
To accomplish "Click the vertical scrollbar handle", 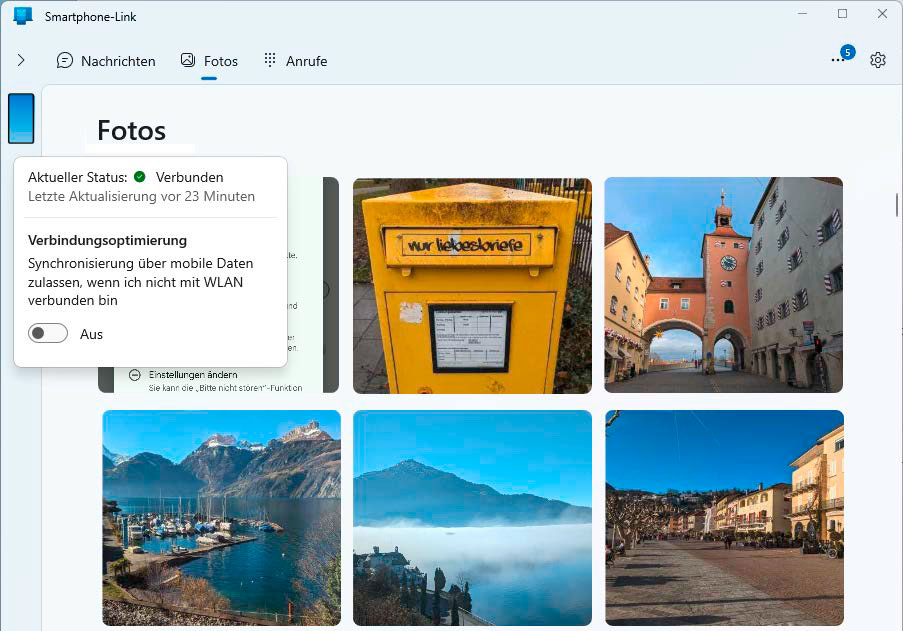I will [x=897, y=206].
